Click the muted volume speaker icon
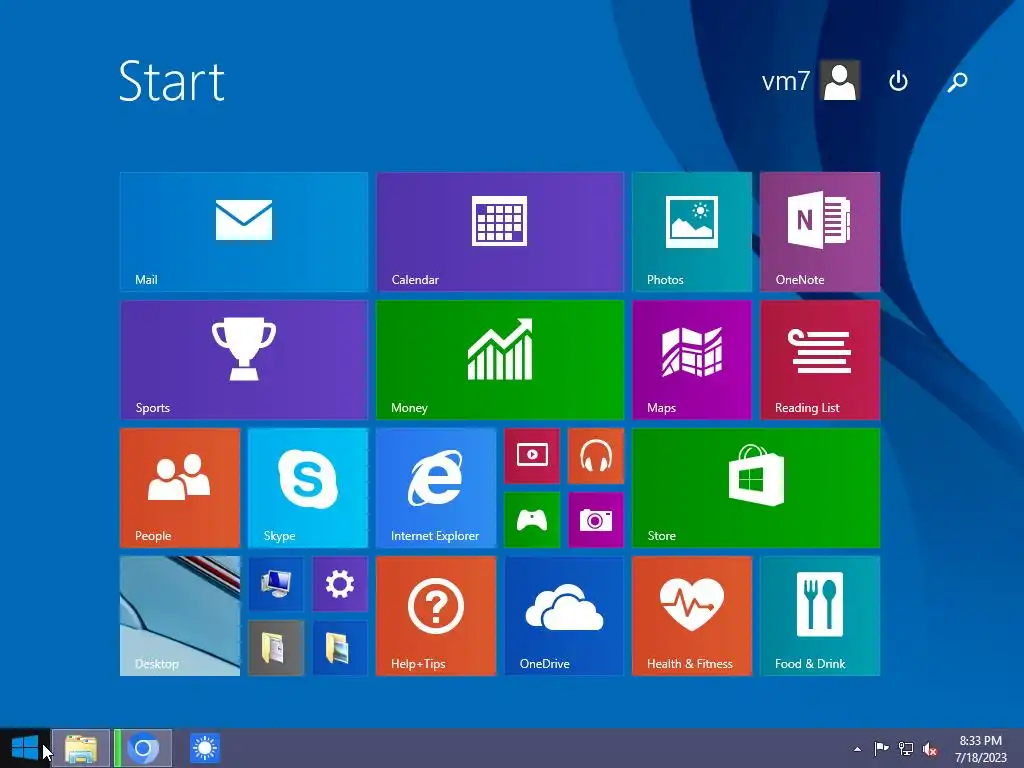Image resolution: width=1024 pixels, height=768 pixels. [930, 749]
